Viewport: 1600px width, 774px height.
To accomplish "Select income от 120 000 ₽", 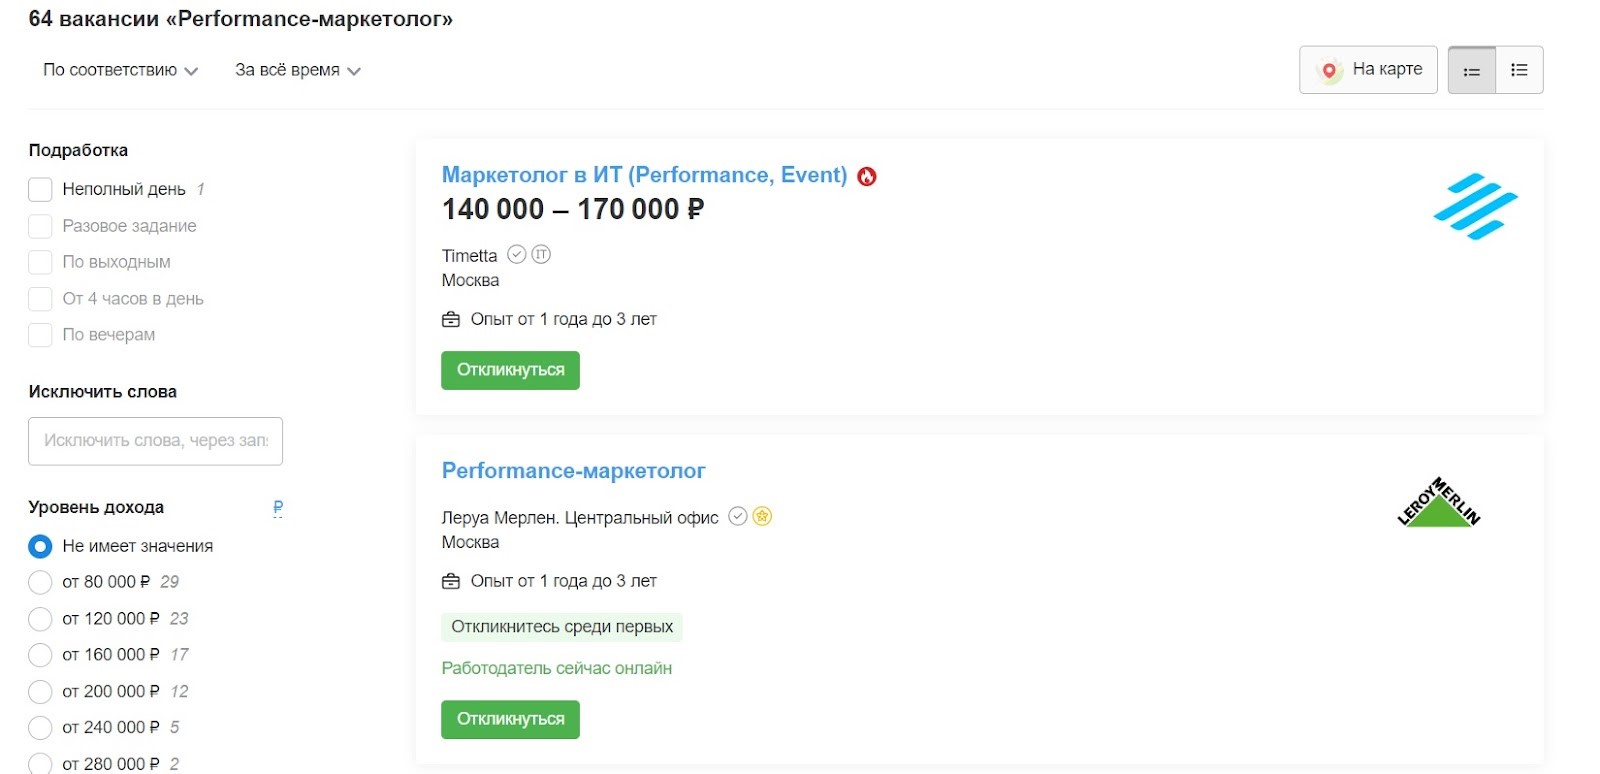I will (x=40, y=619).
